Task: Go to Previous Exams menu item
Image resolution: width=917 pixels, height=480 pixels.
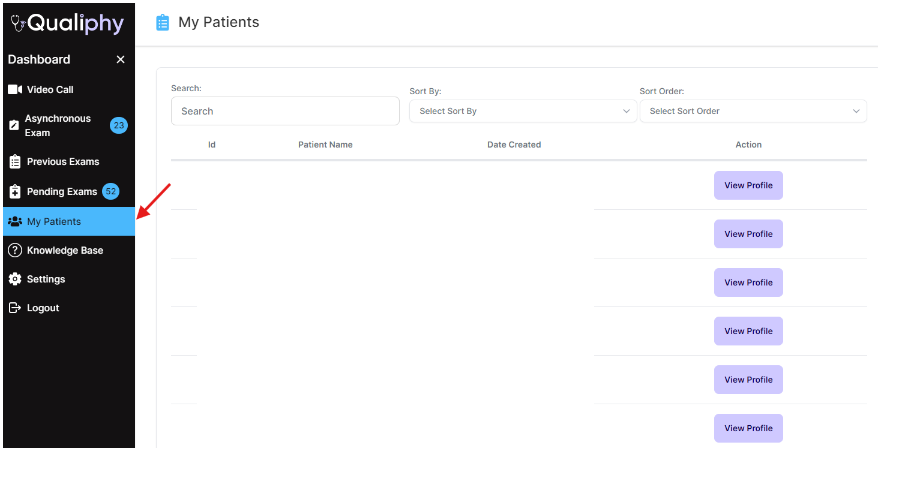Action: tap(63, 162)
